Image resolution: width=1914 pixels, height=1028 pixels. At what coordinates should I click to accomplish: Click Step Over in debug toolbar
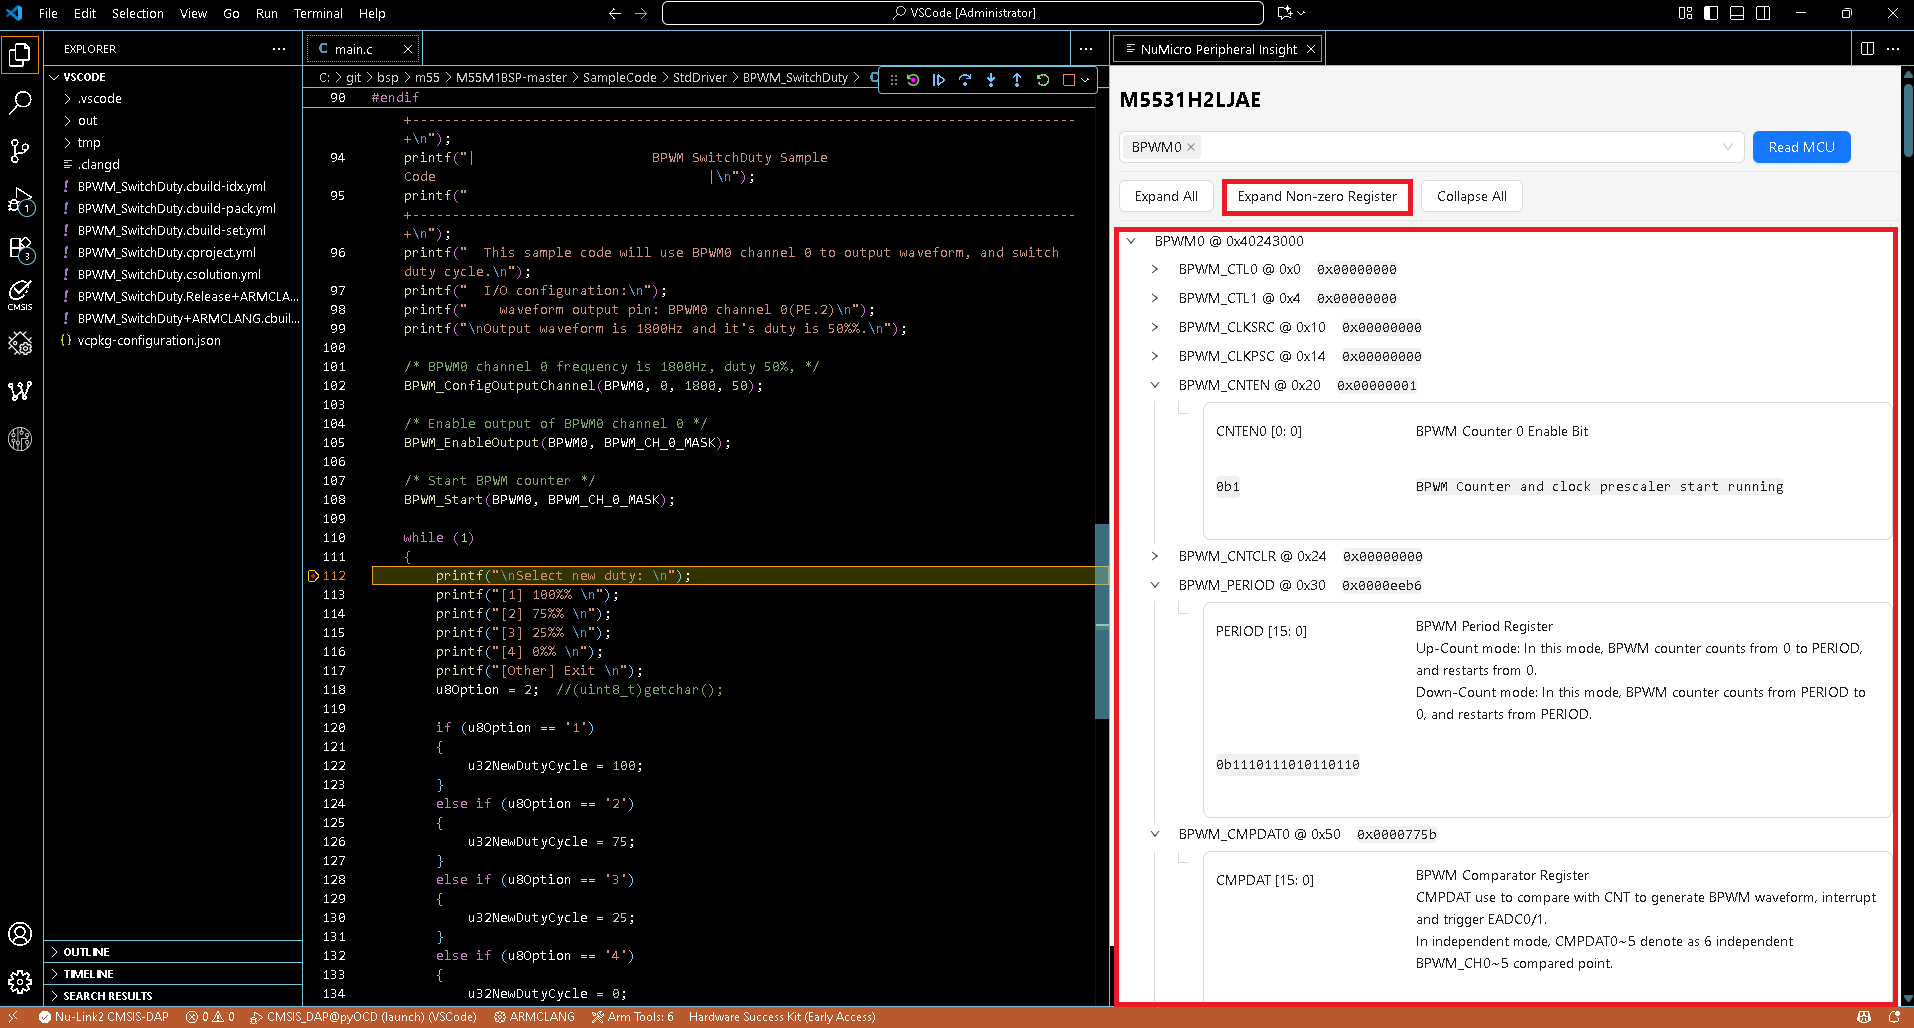click(x=965, y=80)
